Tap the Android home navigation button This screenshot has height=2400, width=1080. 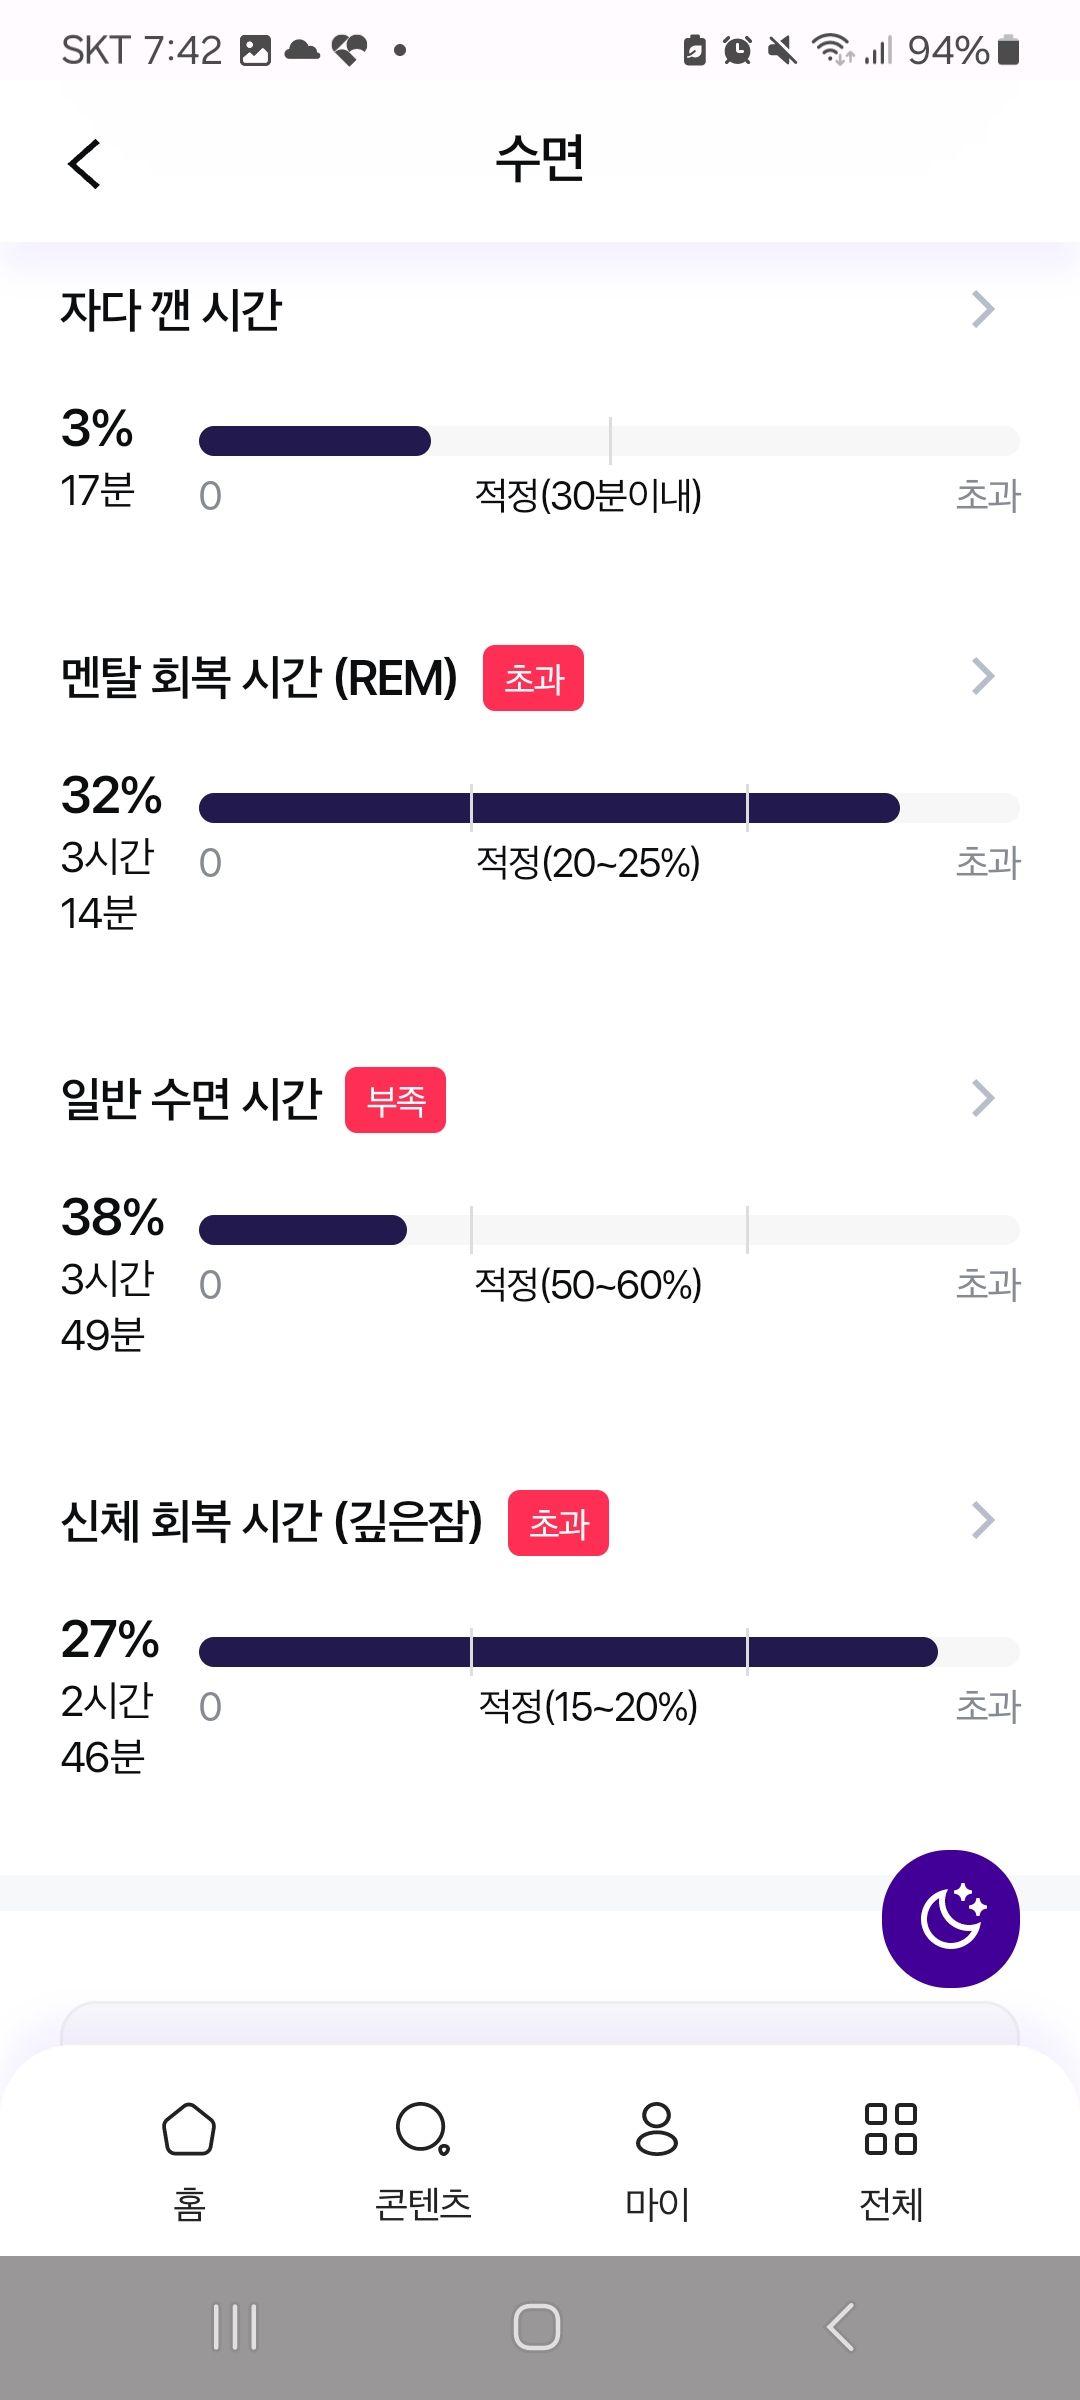point(537,2327)
